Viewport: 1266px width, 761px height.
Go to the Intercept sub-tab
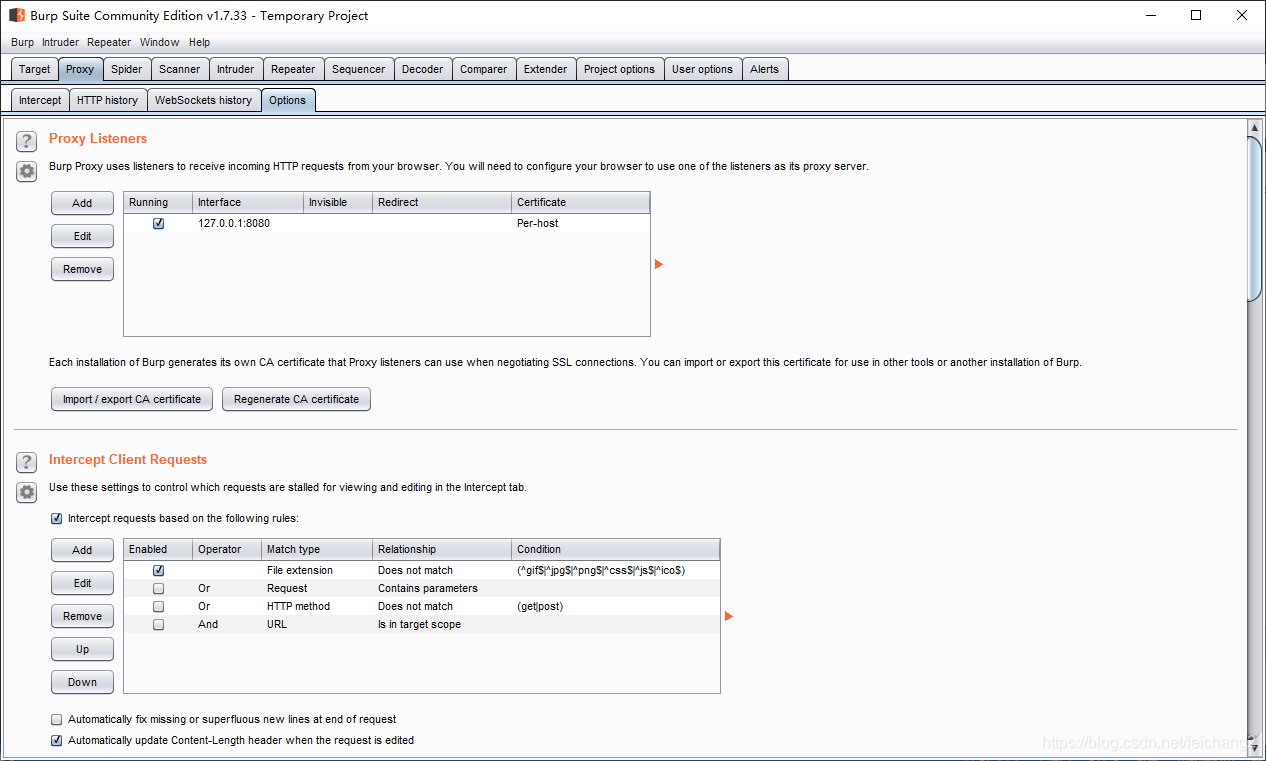40,100
